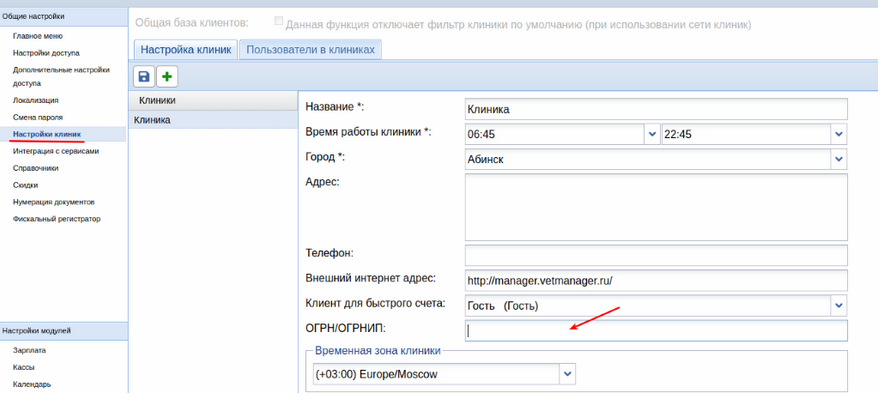
Task: Expand the Город city dropdown
Action: (x=838, y=158)
